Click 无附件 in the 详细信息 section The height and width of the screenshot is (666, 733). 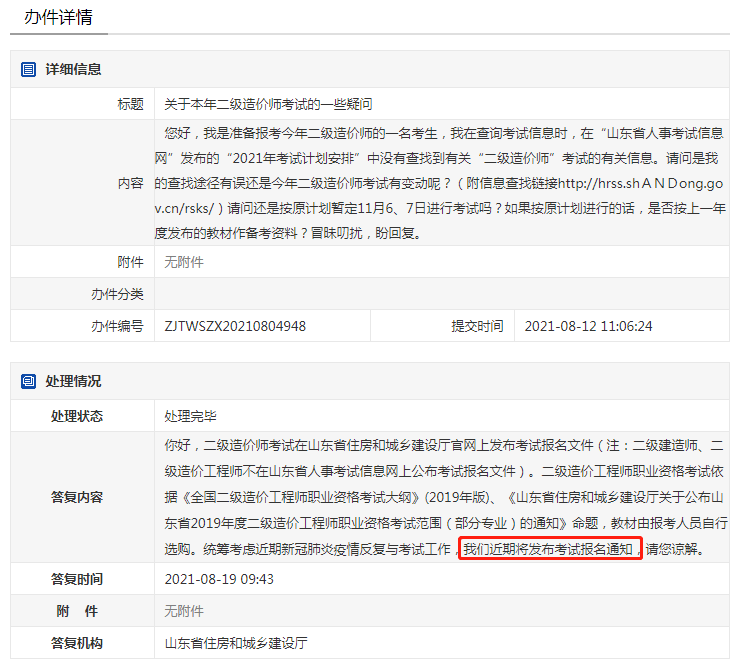[184, 262]
